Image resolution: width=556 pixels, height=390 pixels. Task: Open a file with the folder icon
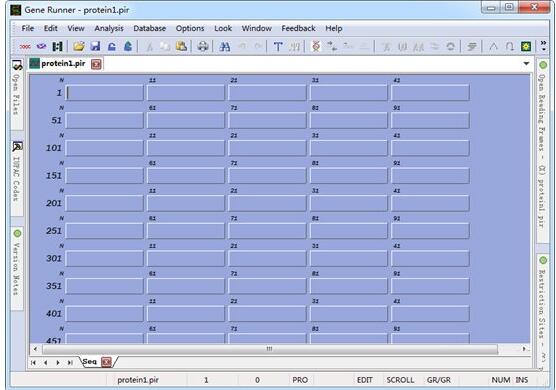tap(79, 46)
